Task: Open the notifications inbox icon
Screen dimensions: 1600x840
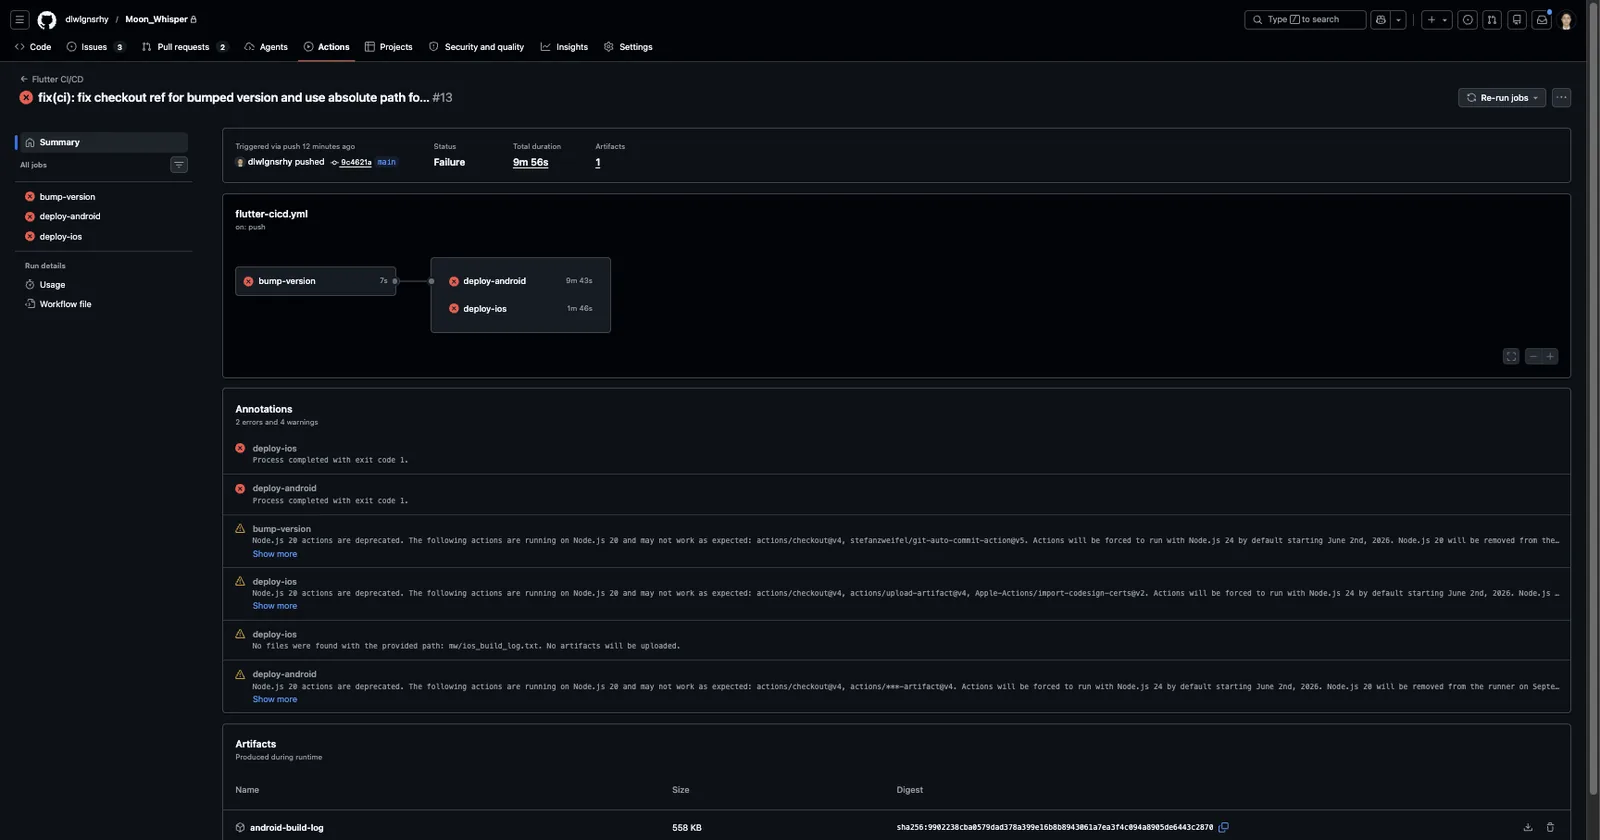Action: 1542,19
